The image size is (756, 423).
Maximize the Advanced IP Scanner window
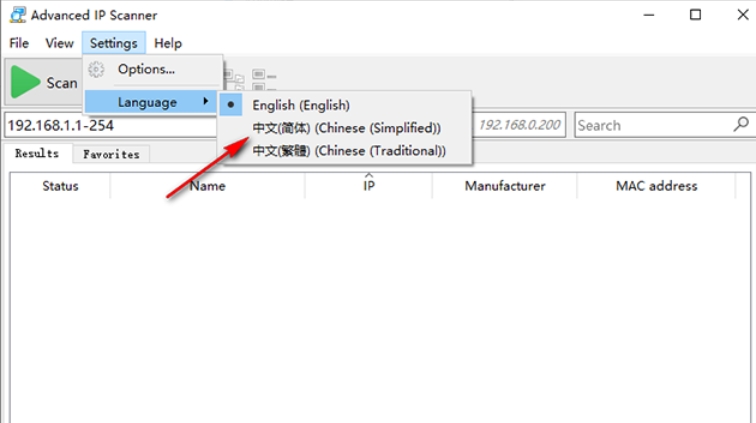695,15
